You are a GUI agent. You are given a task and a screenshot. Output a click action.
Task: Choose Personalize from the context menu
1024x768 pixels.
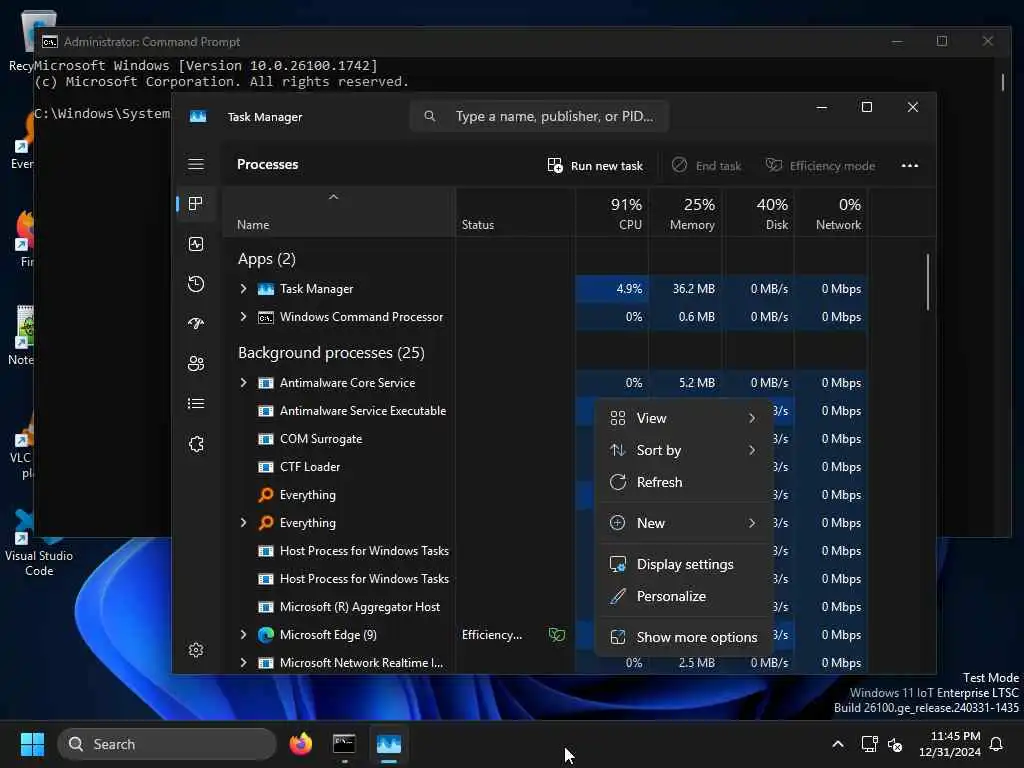tap(683, 596)
